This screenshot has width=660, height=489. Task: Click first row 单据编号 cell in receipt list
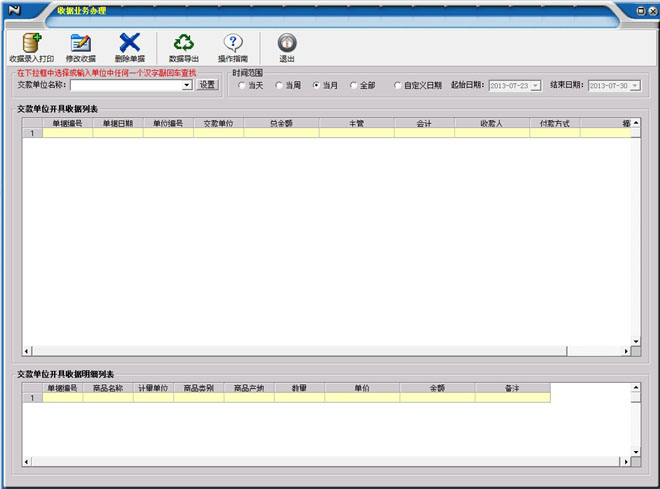click(x=68, y=133)
